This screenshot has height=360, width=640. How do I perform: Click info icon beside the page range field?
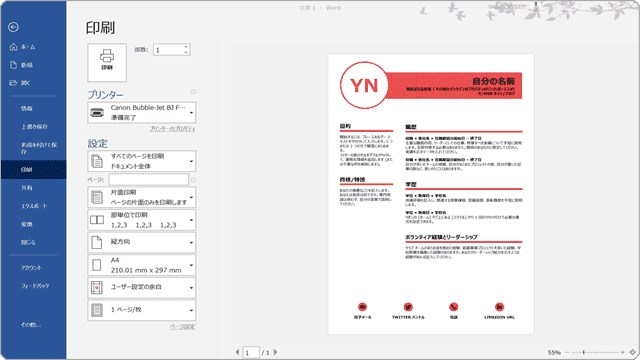point(193,180)
